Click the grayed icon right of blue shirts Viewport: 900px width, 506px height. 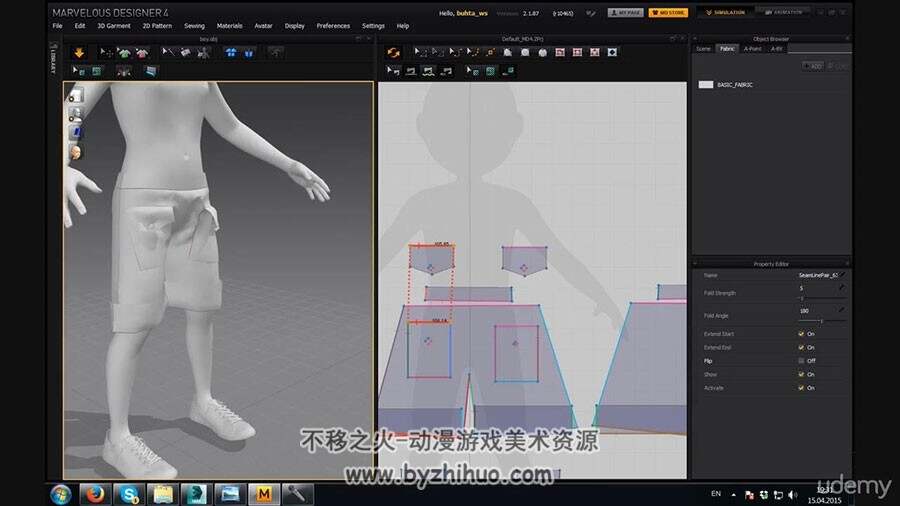tap(276, 53)
